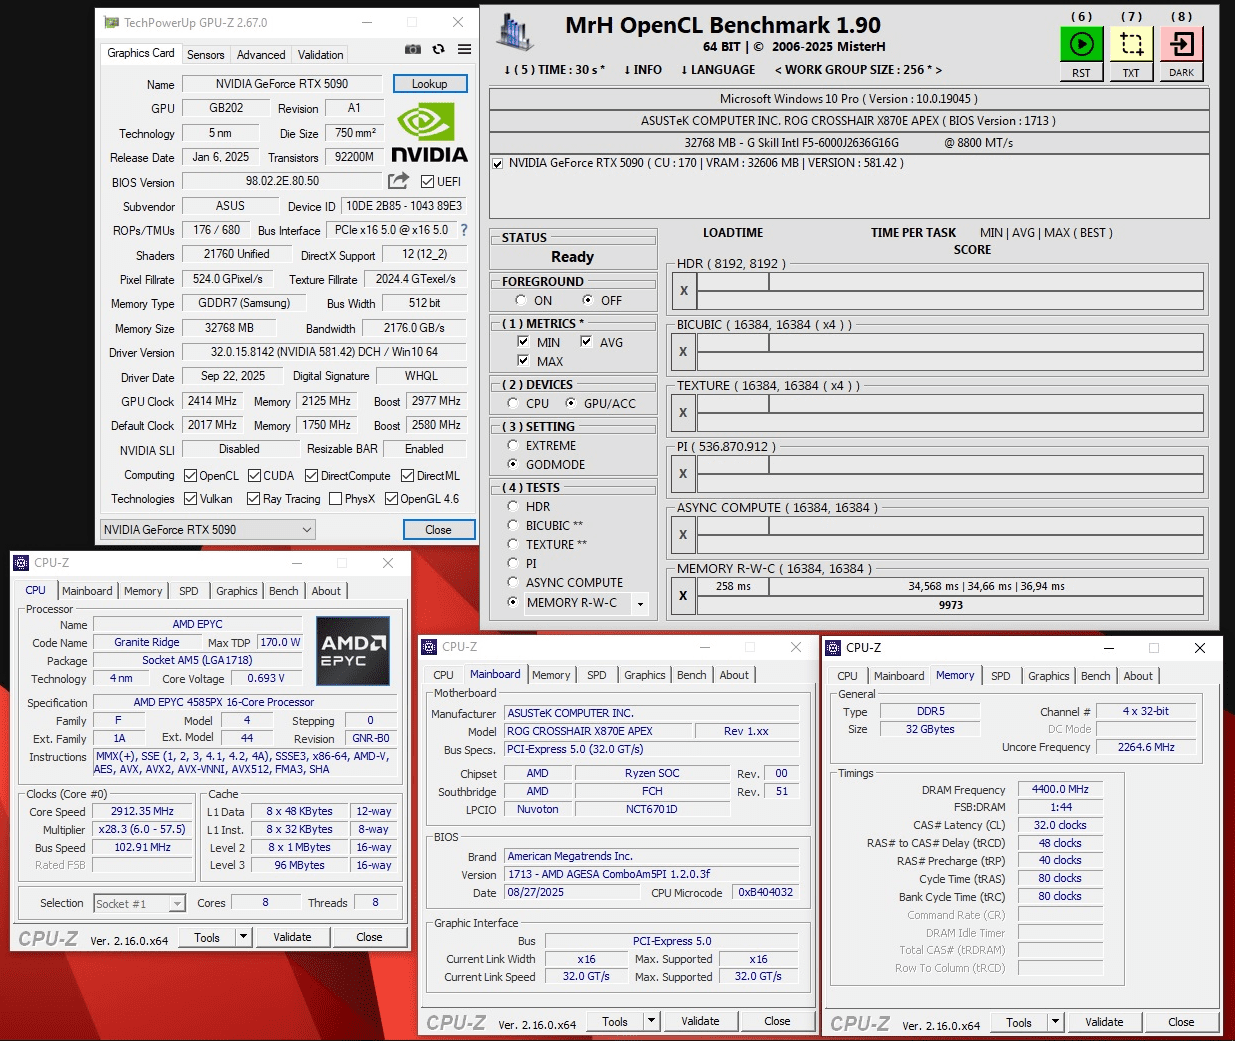Screen dimensions: 1235x1041
Task: Open the Bench tab in CPU-Z CPU window
Action: coord(284,591)
